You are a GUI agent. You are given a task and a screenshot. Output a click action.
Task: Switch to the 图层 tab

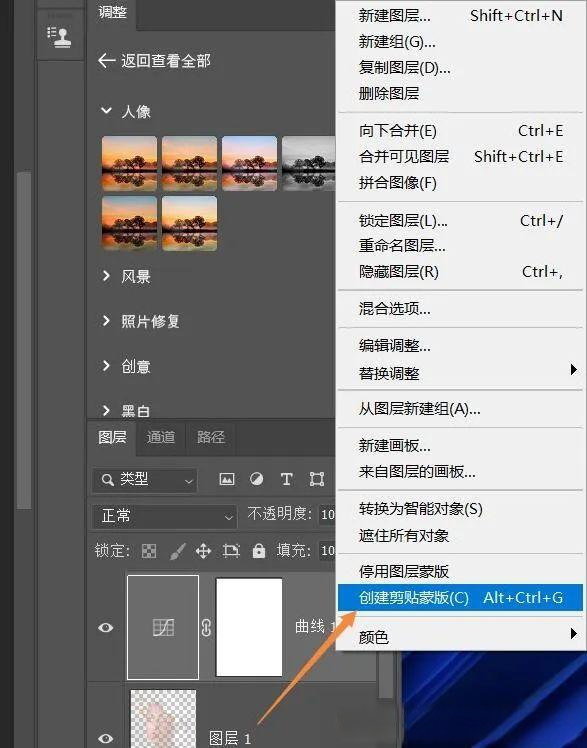[x=112, y=437]
